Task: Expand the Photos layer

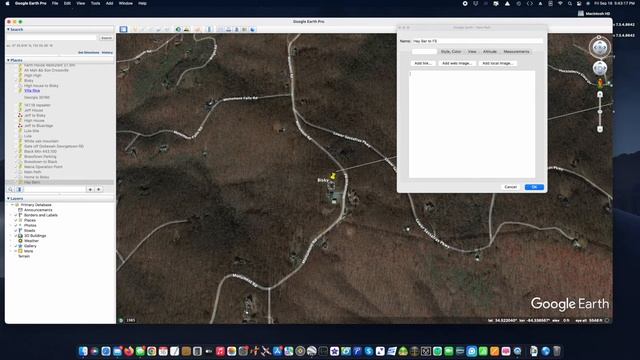Action: pos(11,225)
